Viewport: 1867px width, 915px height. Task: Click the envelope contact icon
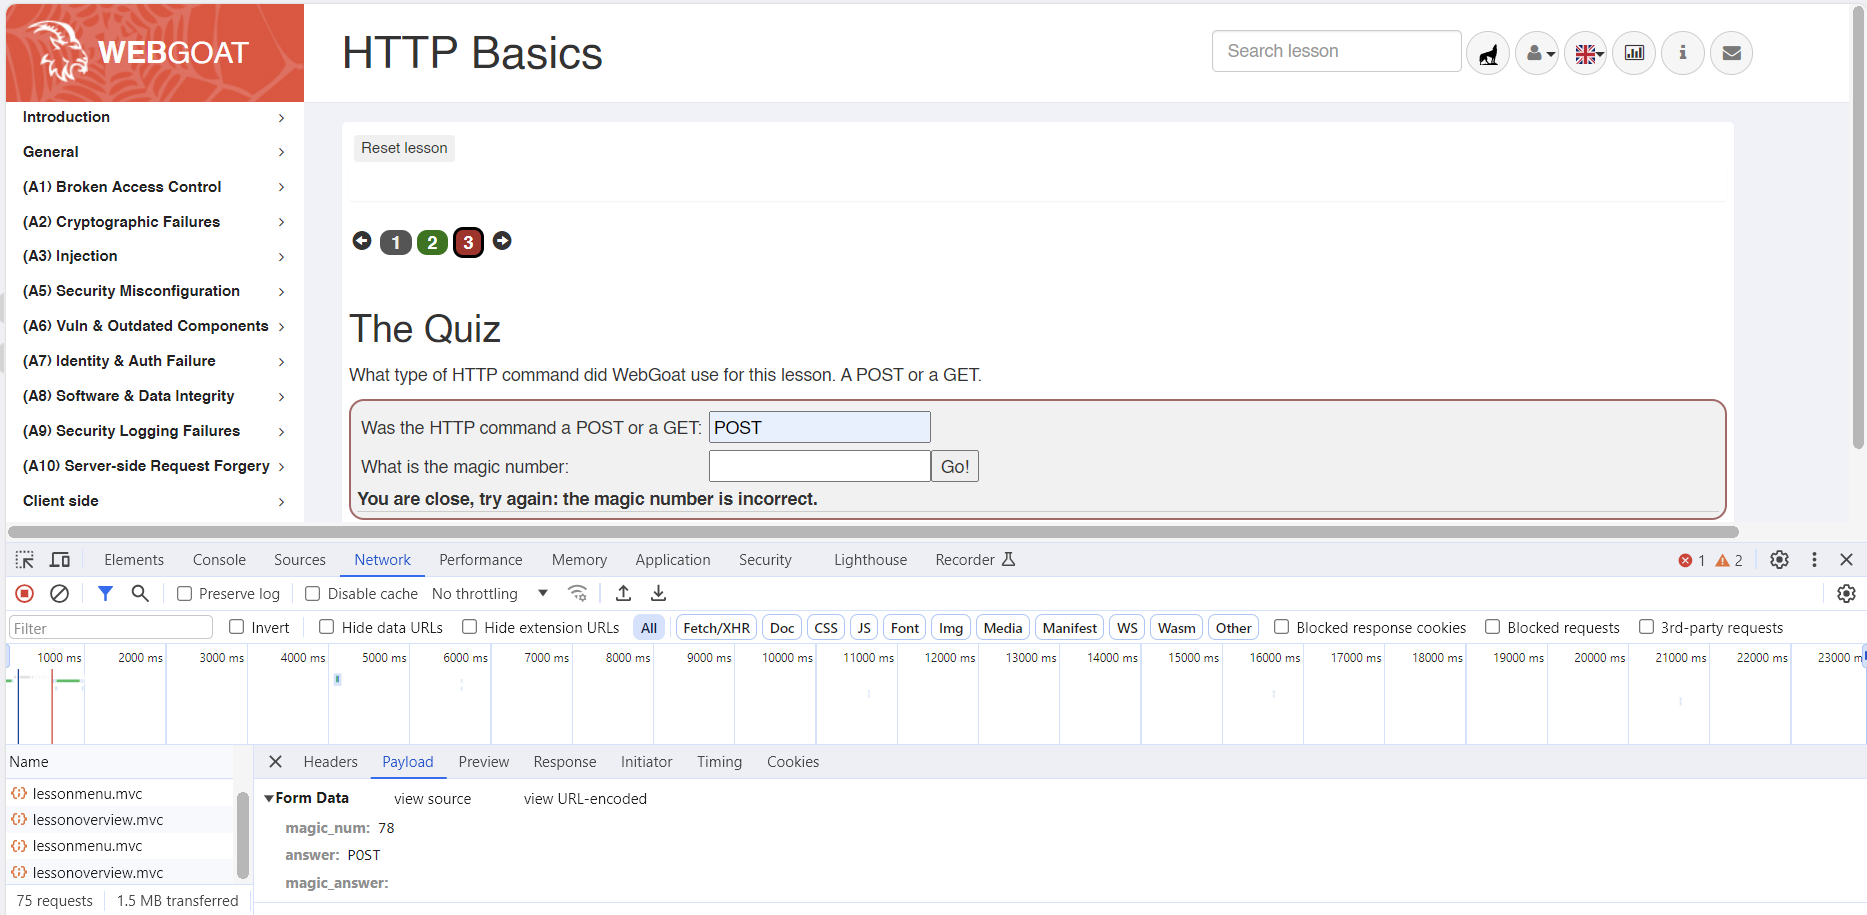pos(1731,53)
